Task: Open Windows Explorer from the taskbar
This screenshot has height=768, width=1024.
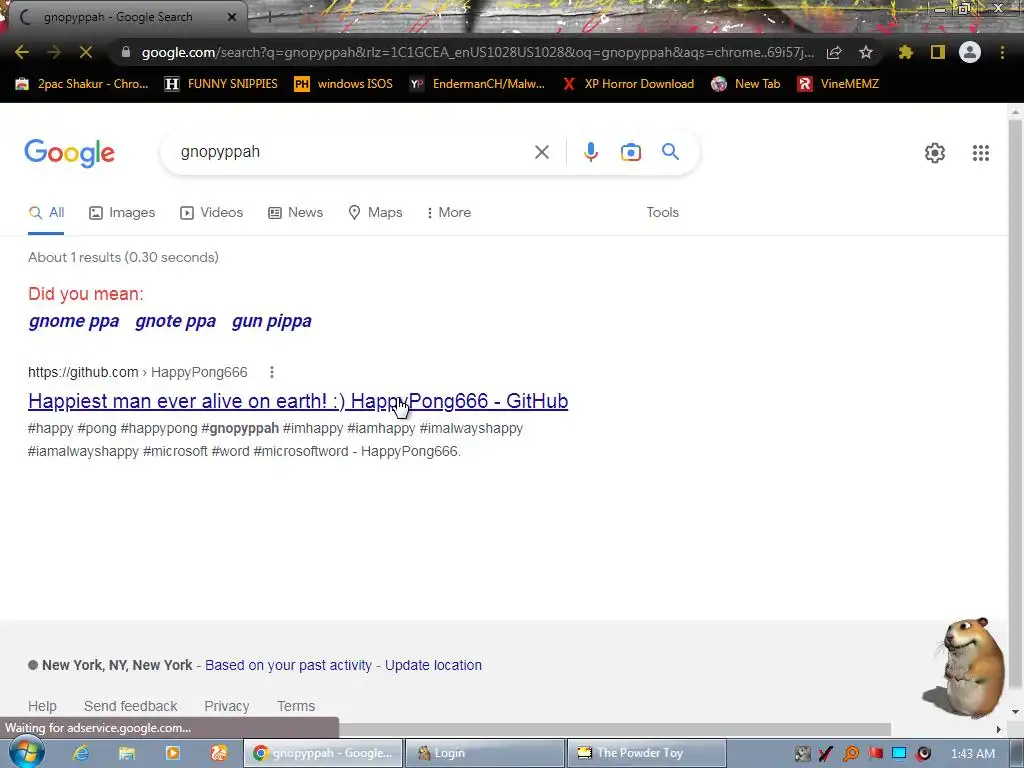Action: click(x=127, y=753)
